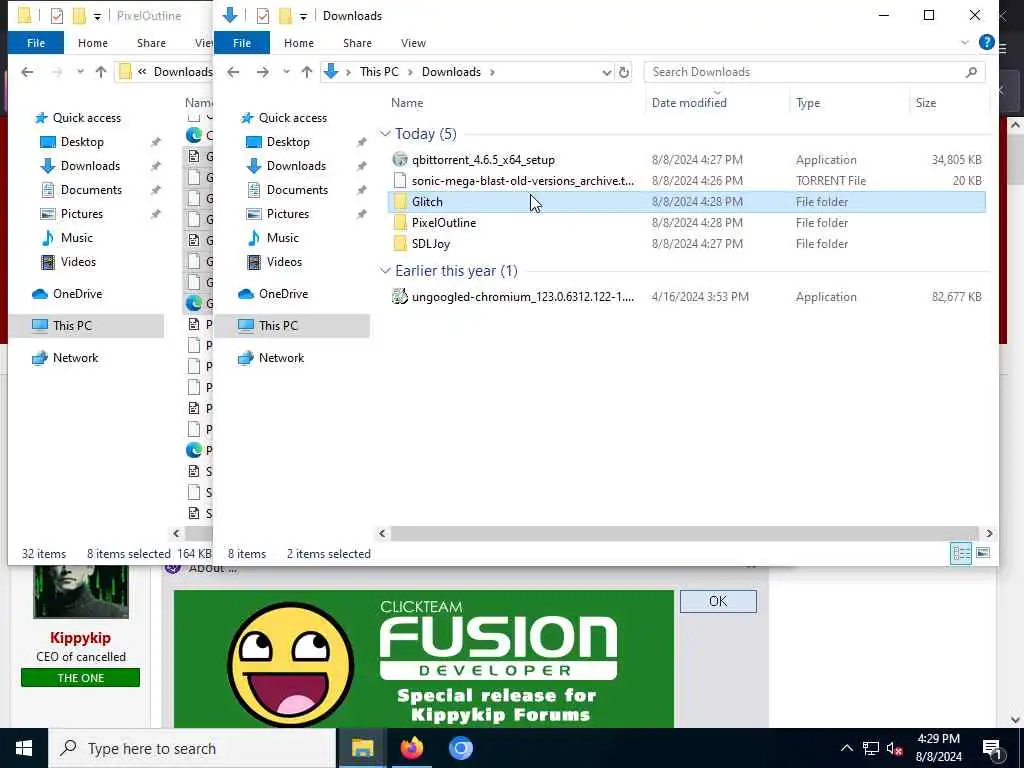Select the PixelOutline folder
This screenshot has height=768, width=1024.
tap(686, 223)
